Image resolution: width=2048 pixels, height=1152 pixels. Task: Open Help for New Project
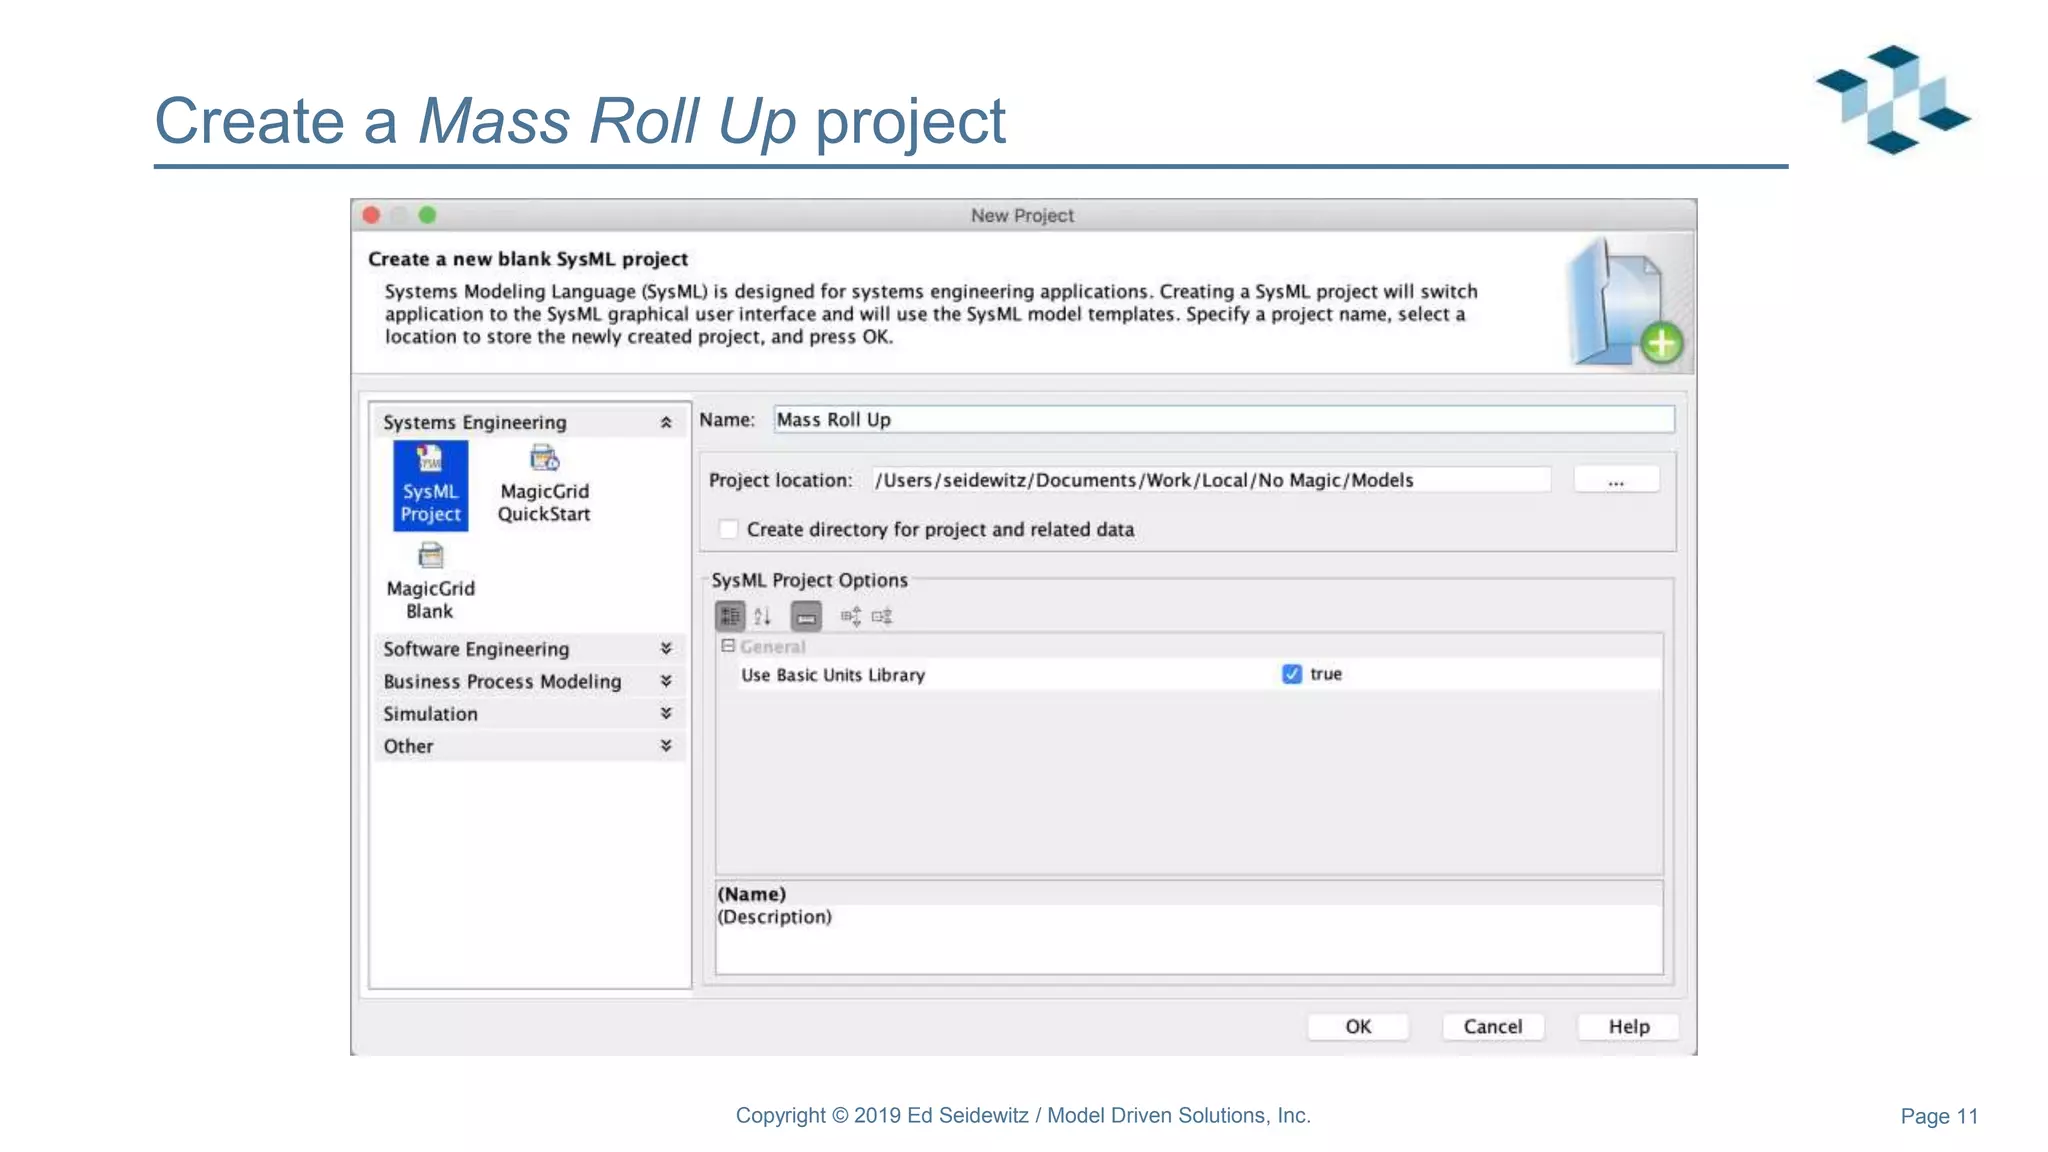point(1628,1026)
